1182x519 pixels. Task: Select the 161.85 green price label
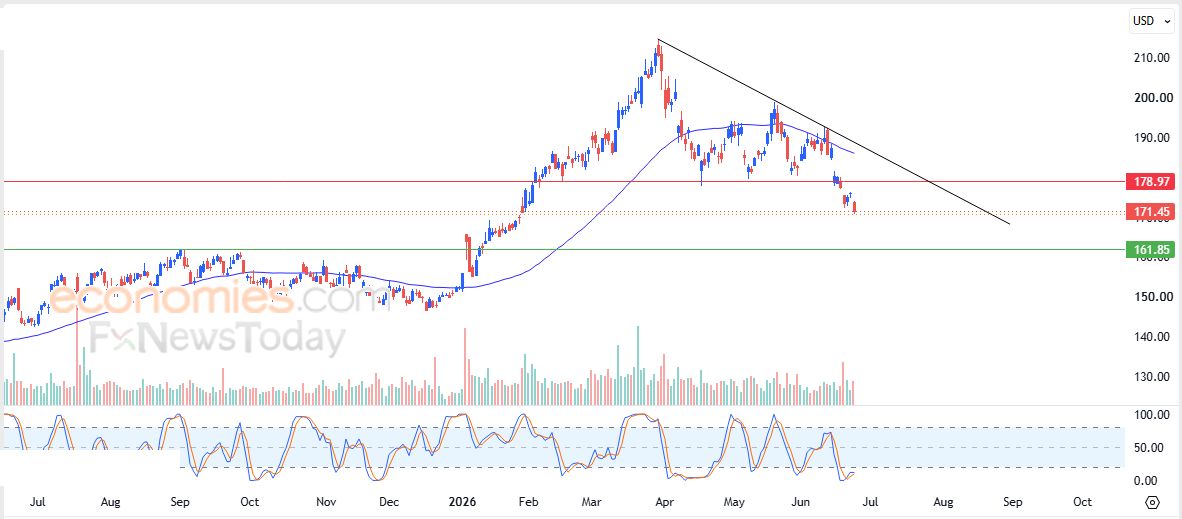point(1150,250)
